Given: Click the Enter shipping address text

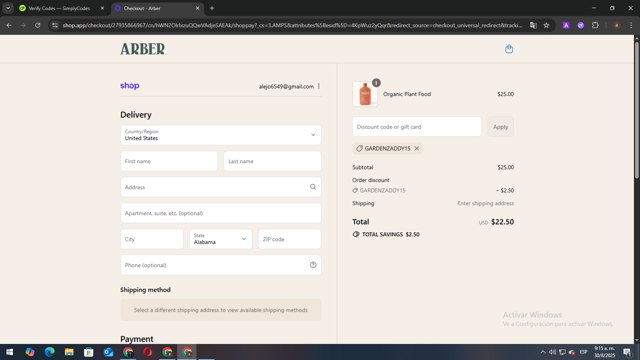Looking at the screenshot, I should pos(485,203).
